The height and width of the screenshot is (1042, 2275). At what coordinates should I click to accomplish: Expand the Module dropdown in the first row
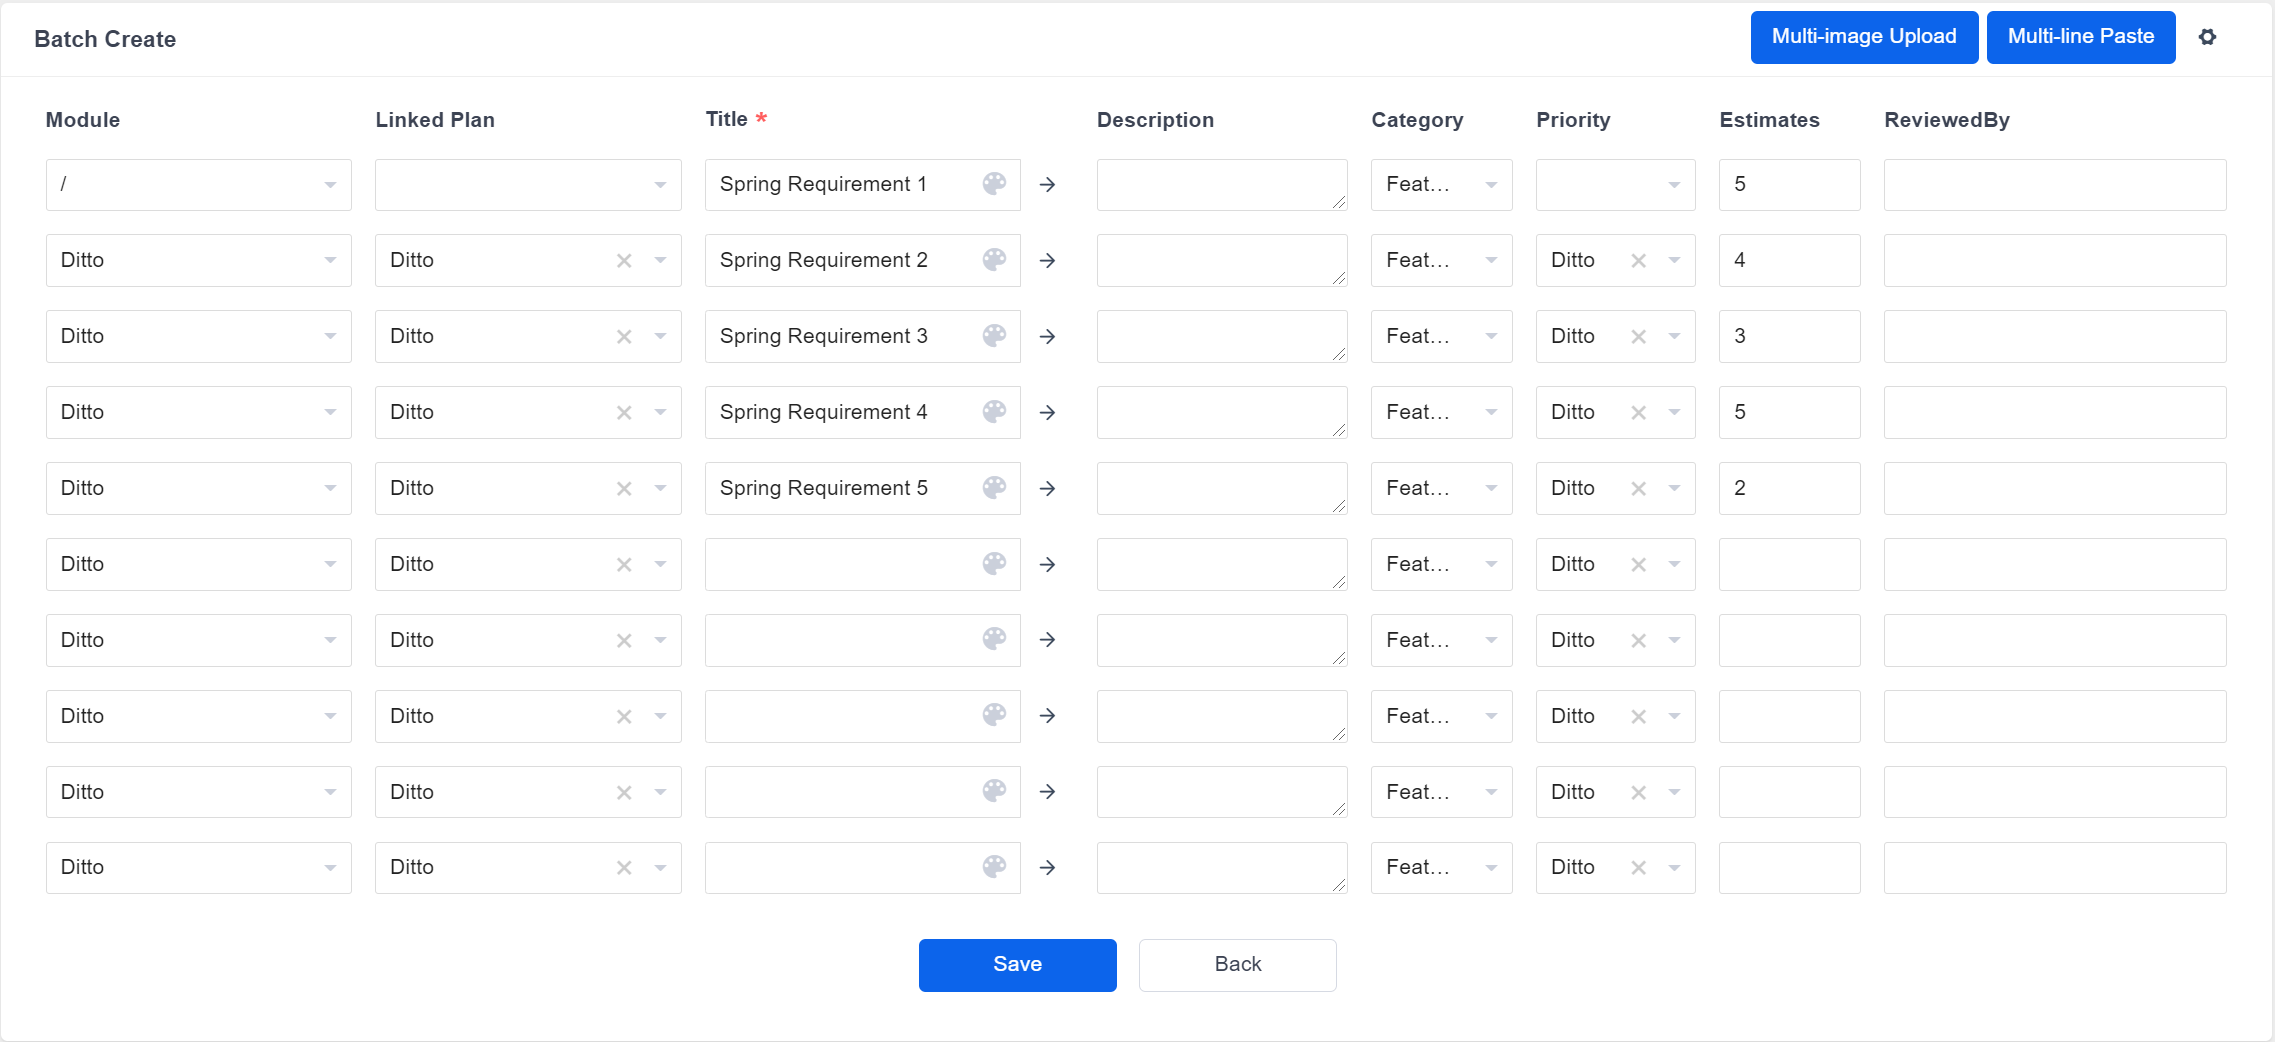[198, 185]
